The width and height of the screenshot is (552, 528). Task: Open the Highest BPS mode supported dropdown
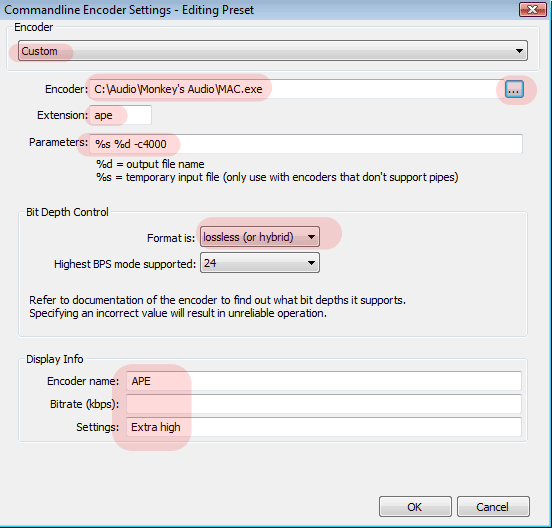click(x=260, y=263)
